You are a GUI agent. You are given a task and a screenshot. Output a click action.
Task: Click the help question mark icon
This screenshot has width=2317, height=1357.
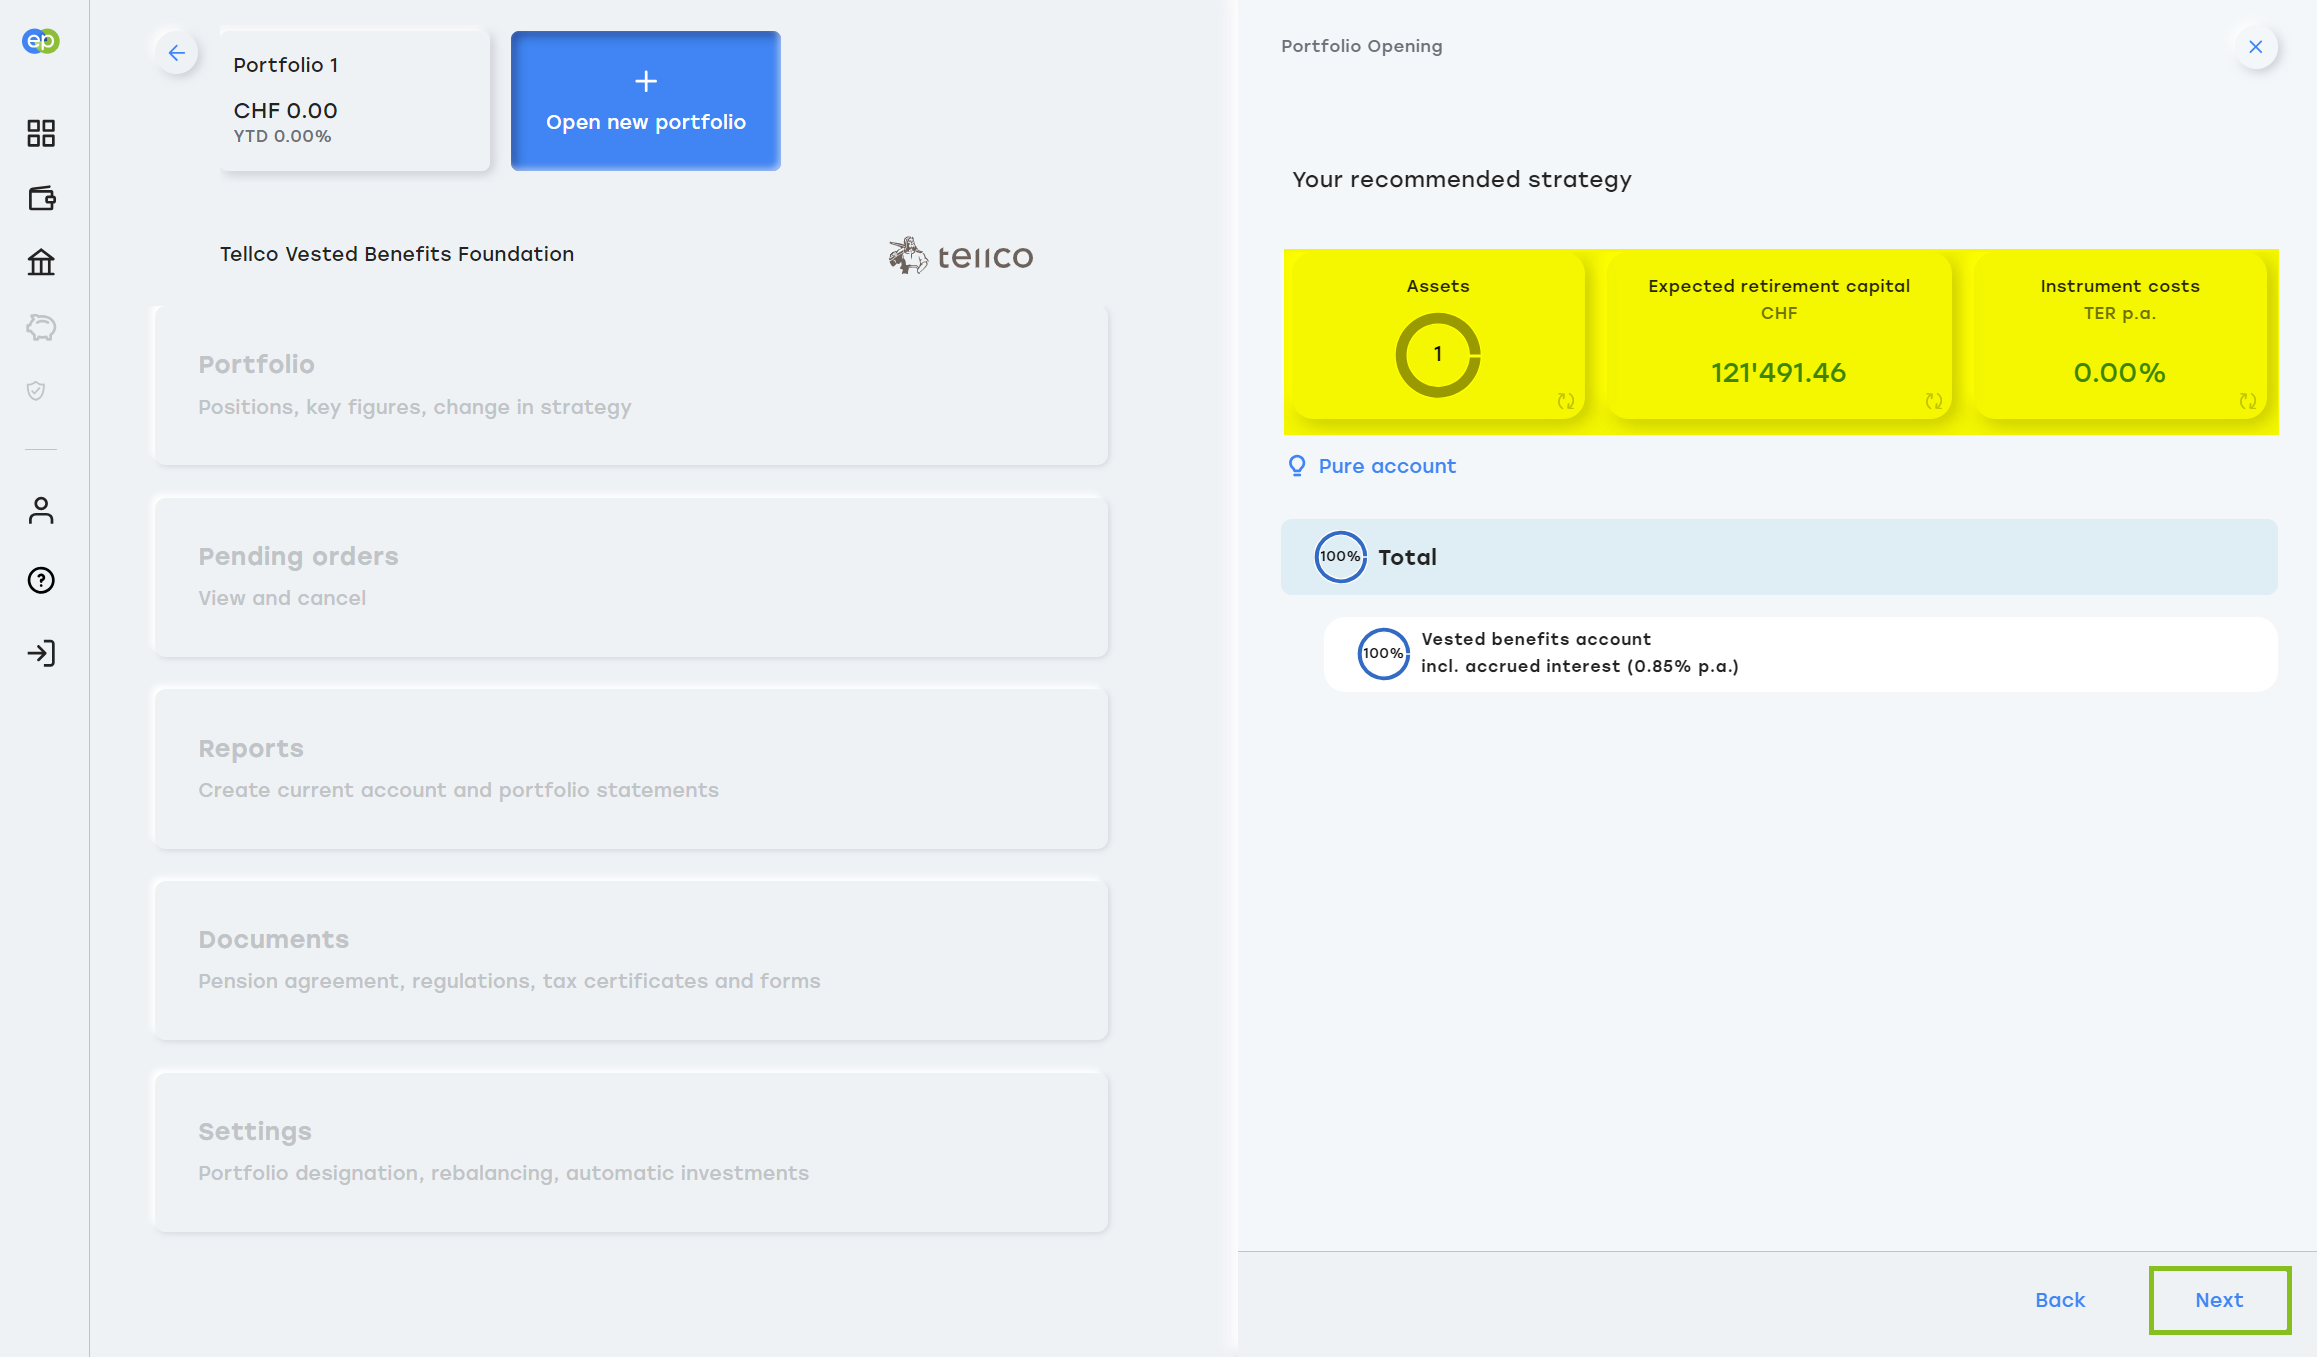(41, 580)
